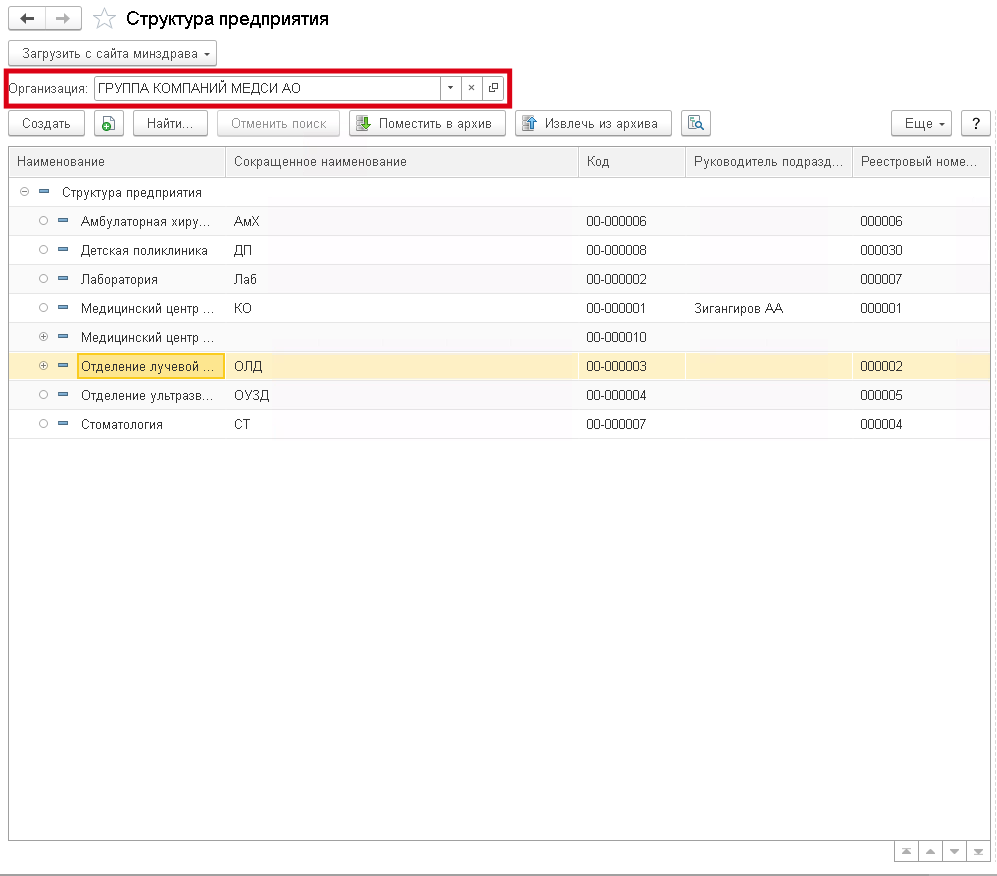Open the 'Загрузить с сайта минздрава' dropdown button

pos(113,53)
